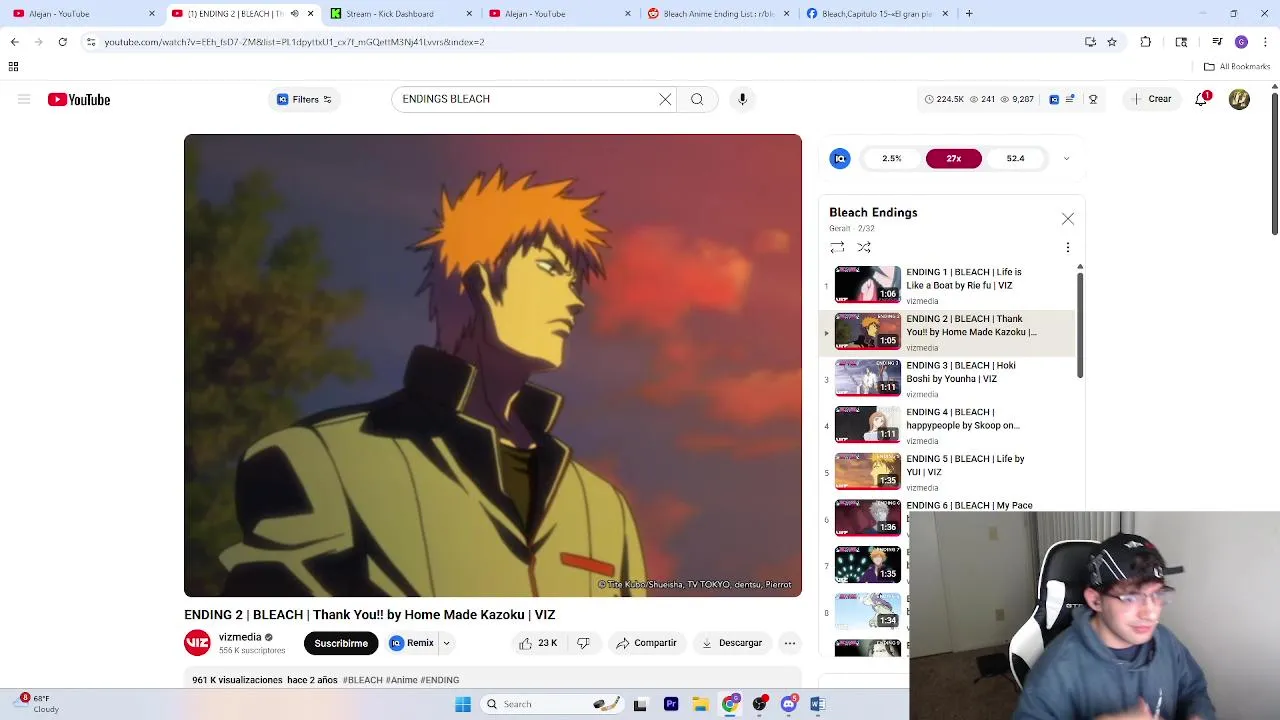This screenshot has height=720, width=1280.
Task: Open the vizmedia channel name link
Action: pyautogui.click(x=240, y=637)
